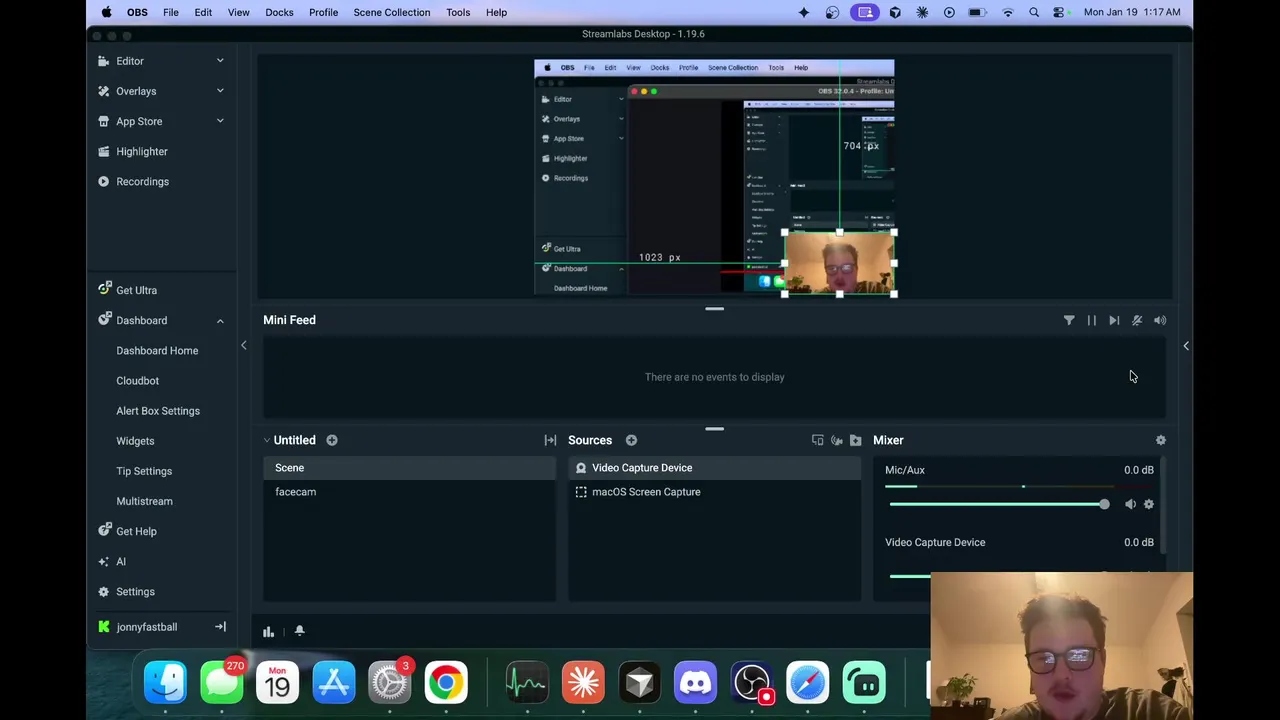
Task: Click the jonnyfastball account entry
Action: click(x=146, y=627)
